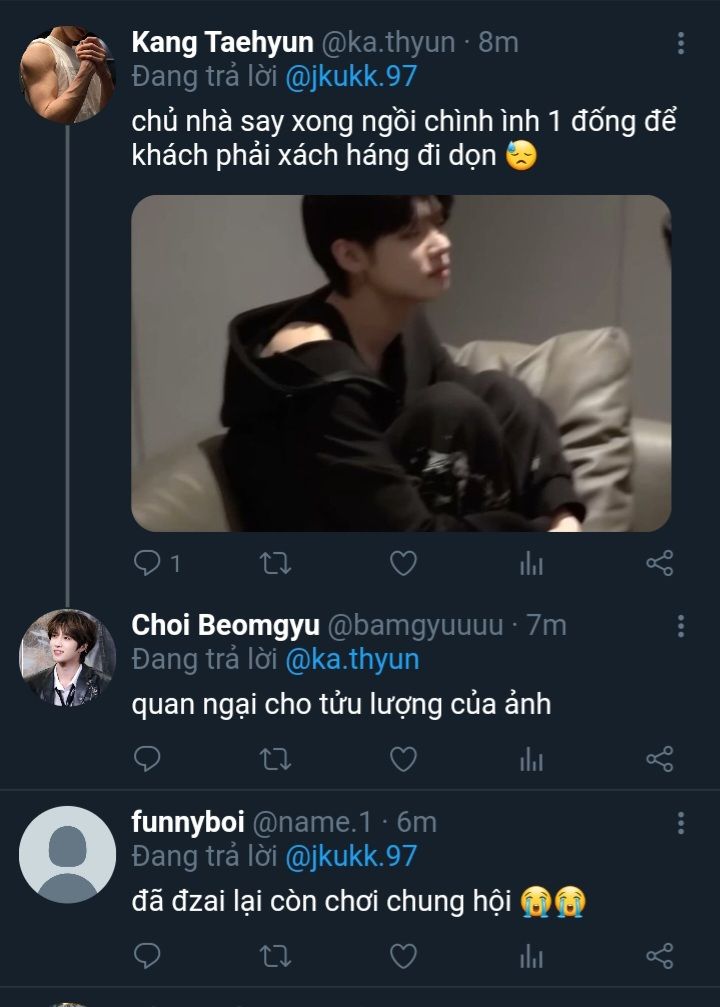720x1007 pixels.
Task: Open Kang Taehyun's profile name
Action: pos(223,42)
